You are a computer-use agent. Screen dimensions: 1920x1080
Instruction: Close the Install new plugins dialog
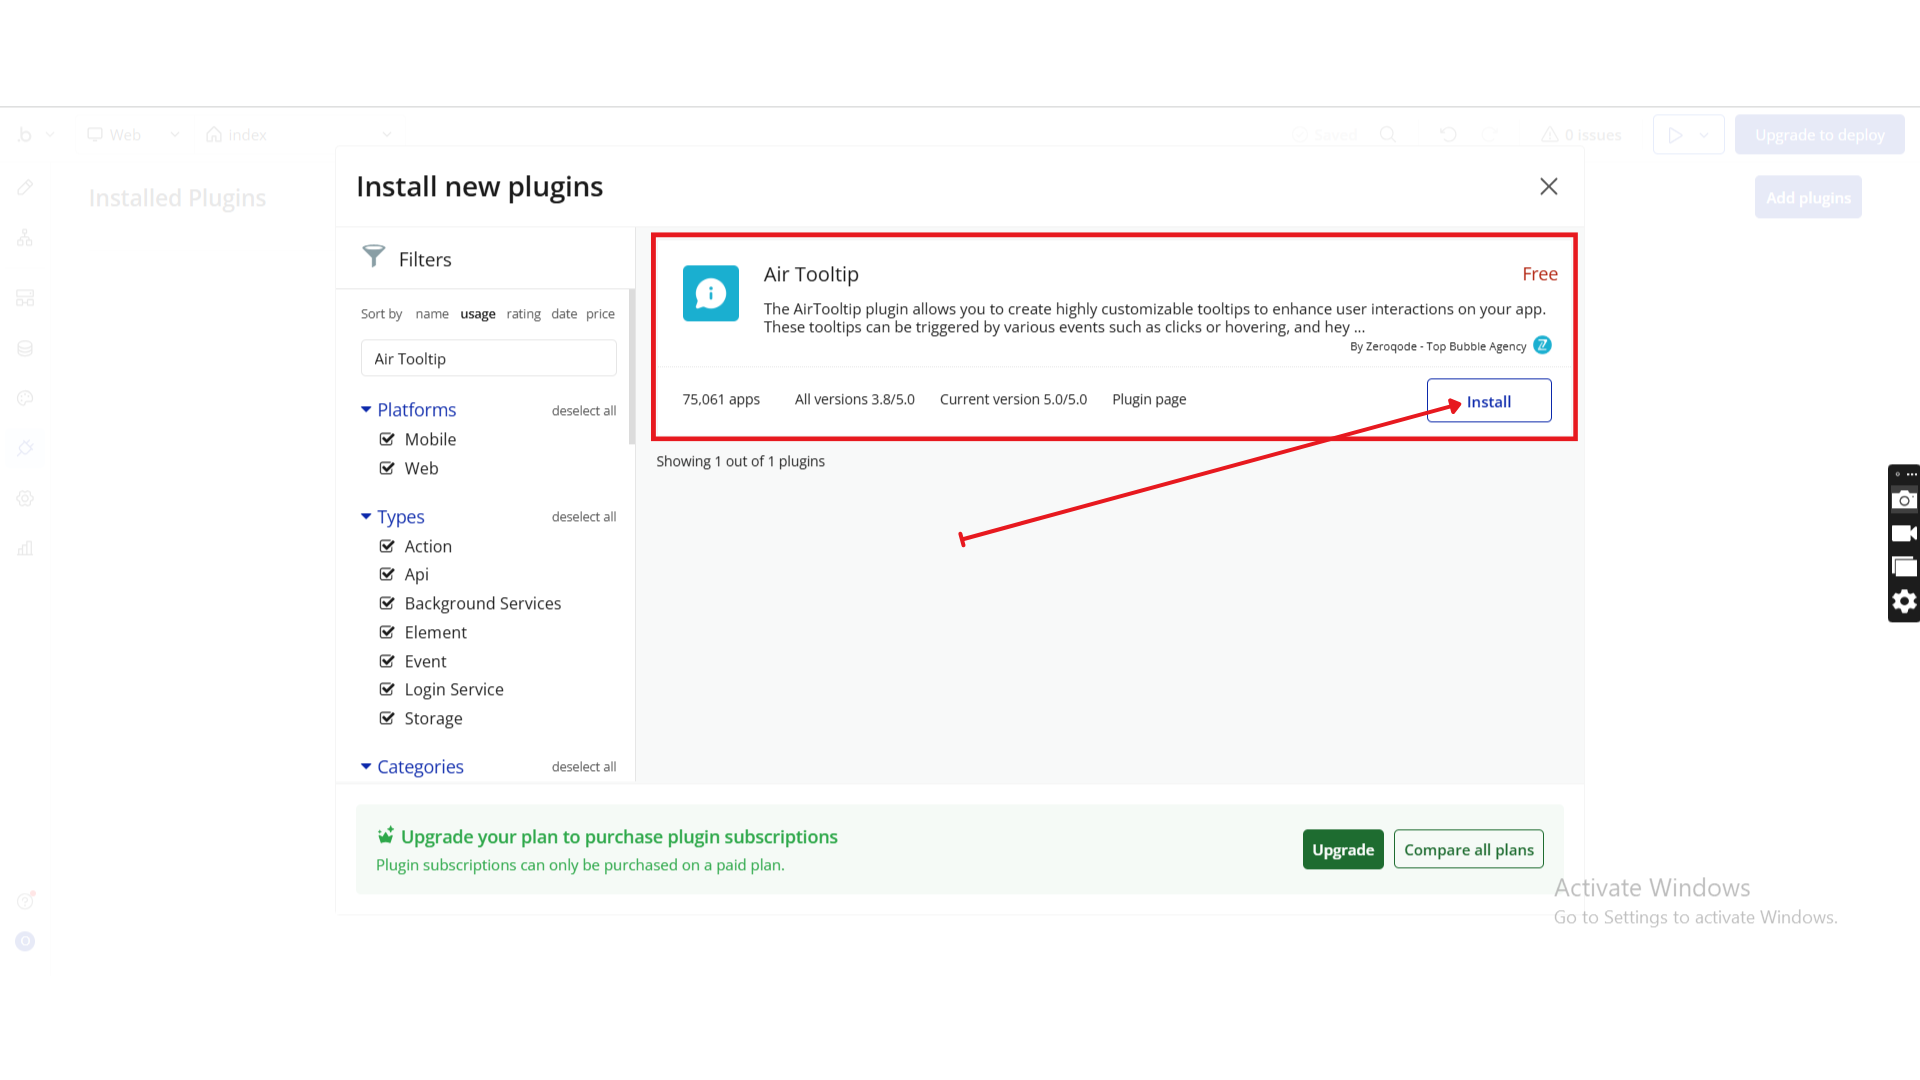coord(1548,187)
